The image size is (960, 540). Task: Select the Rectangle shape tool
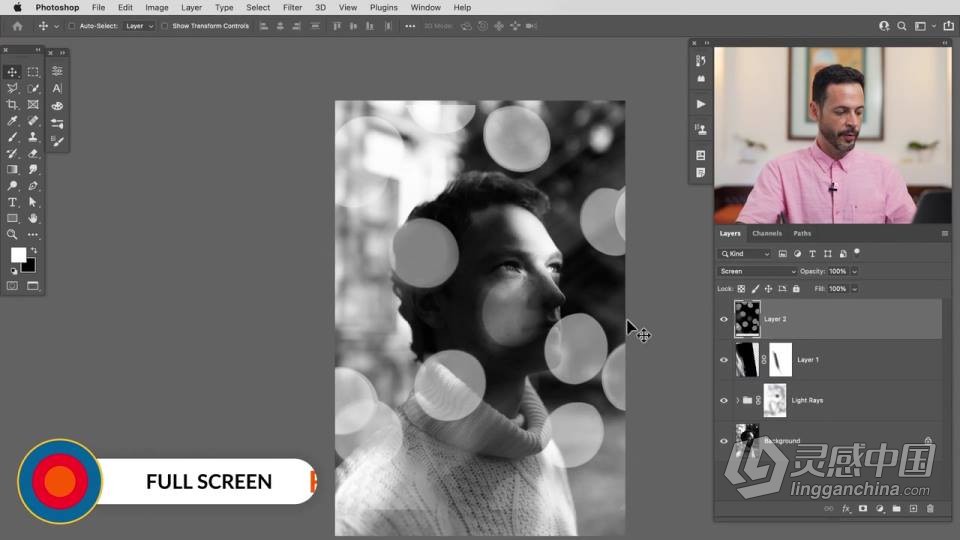point(12,218)
